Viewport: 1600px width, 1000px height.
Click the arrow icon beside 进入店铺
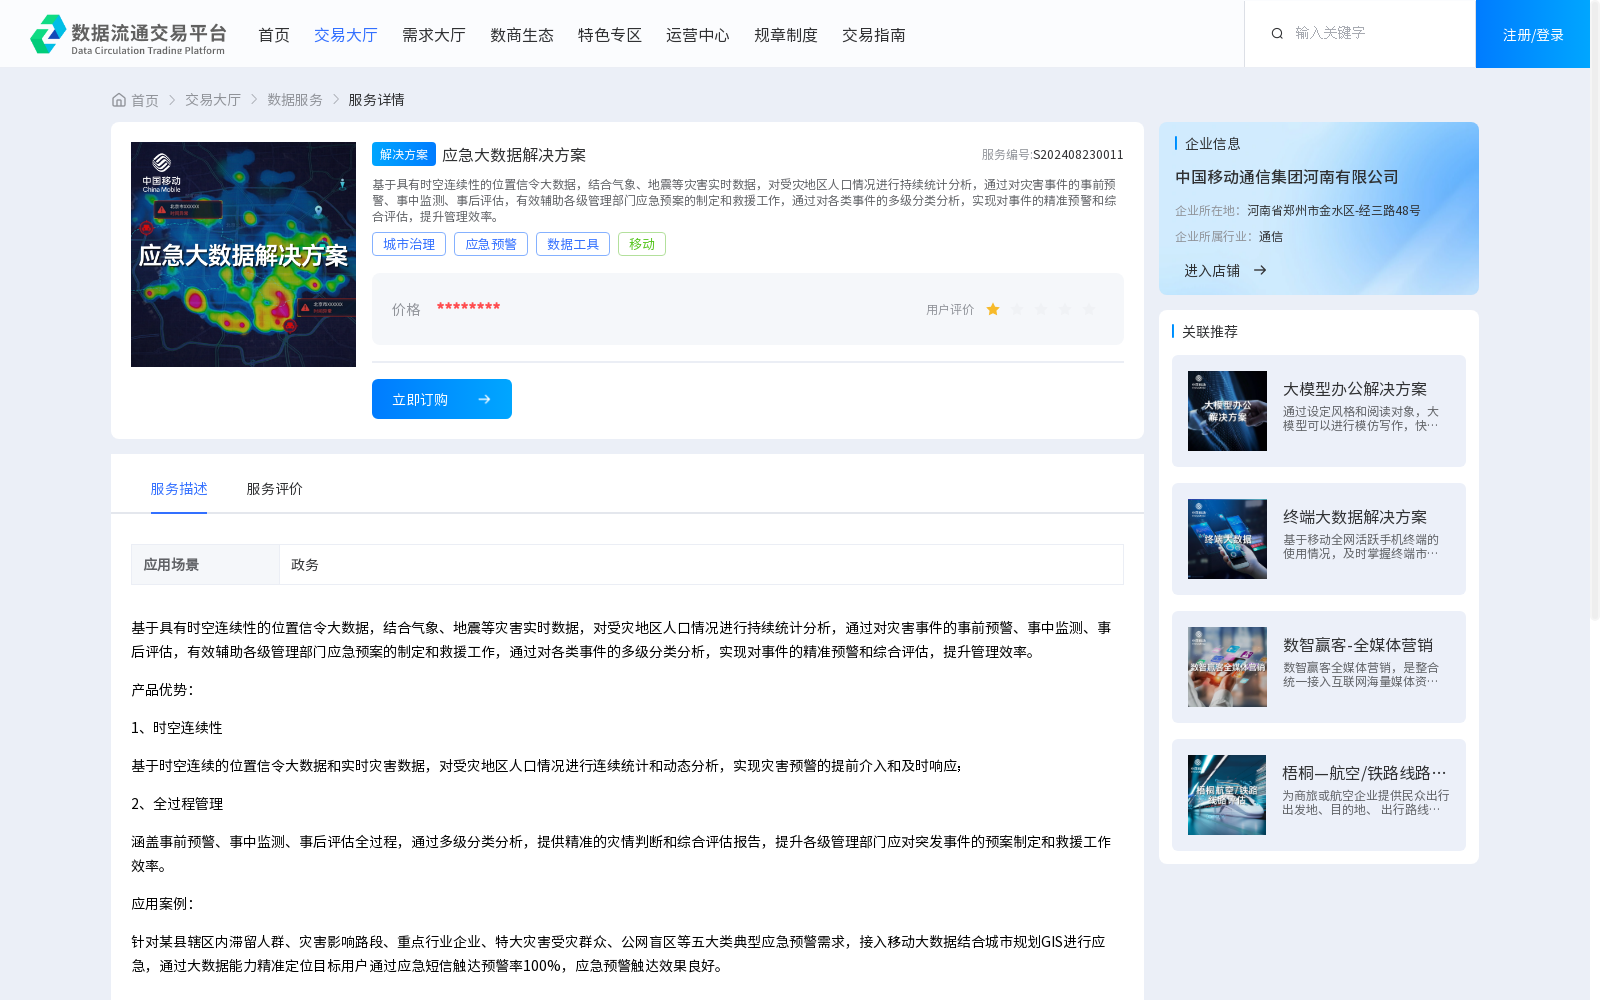click(x=1260, y=270)
